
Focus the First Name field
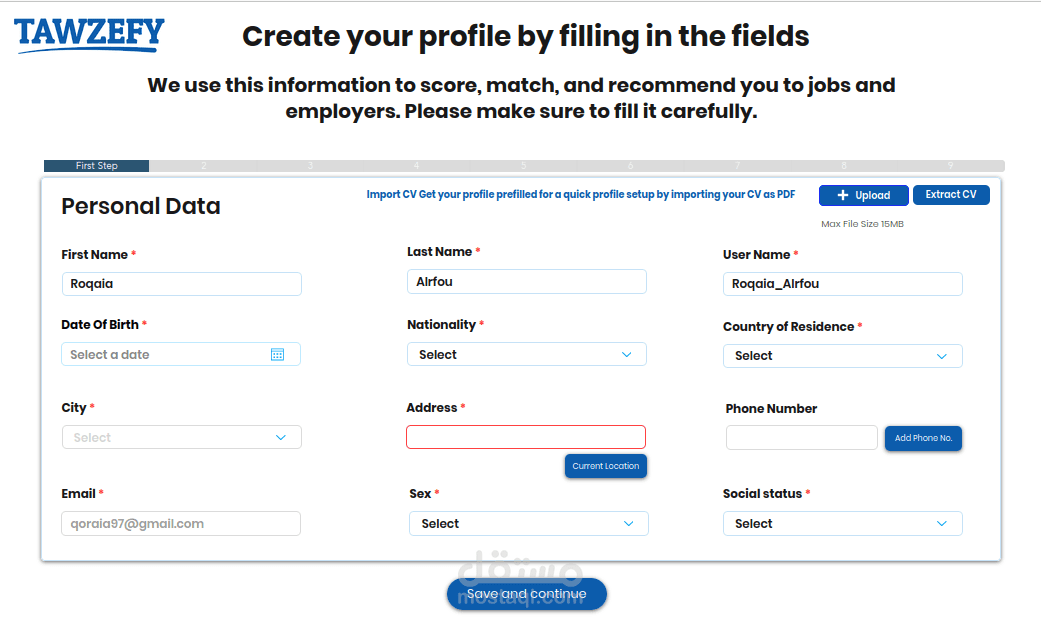181,284
